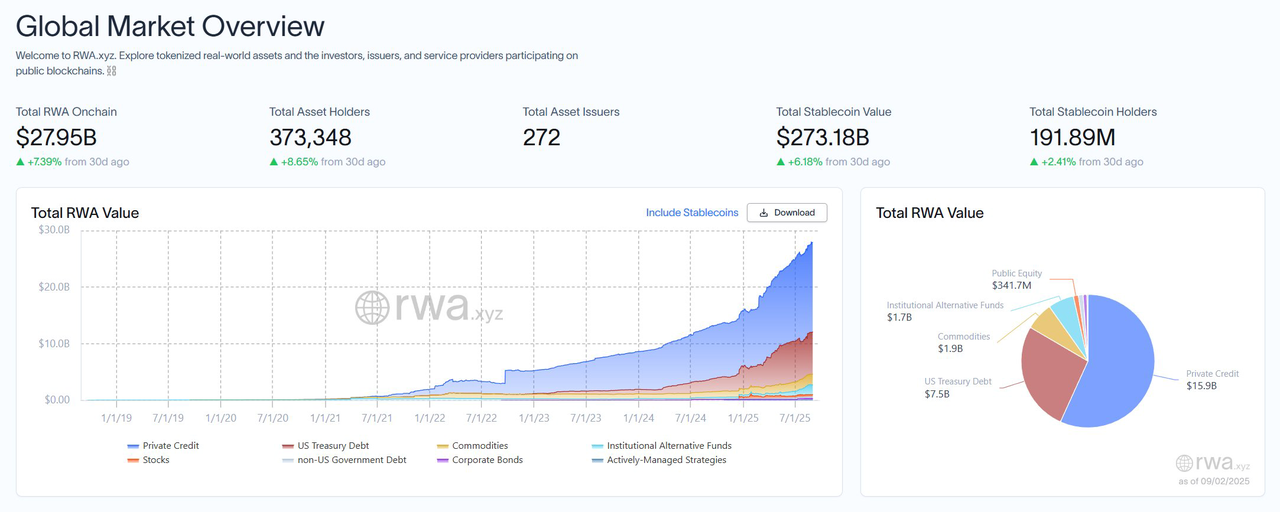Image resolution: width=1280 pixels, height=512 pixels.
Task: Click the green arrow under Total RWA Onchain
Action: [21, 162]
